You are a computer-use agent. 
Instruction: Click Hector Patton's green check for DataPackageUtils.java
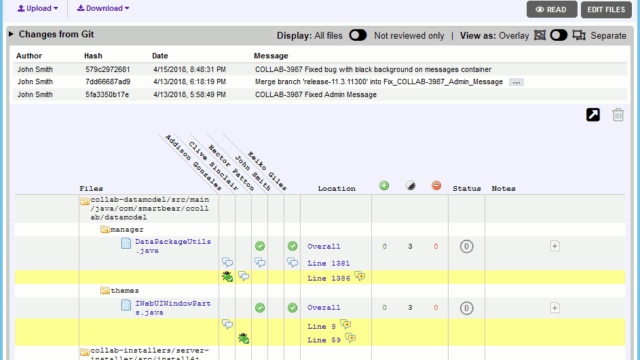(x=260, y=246)
